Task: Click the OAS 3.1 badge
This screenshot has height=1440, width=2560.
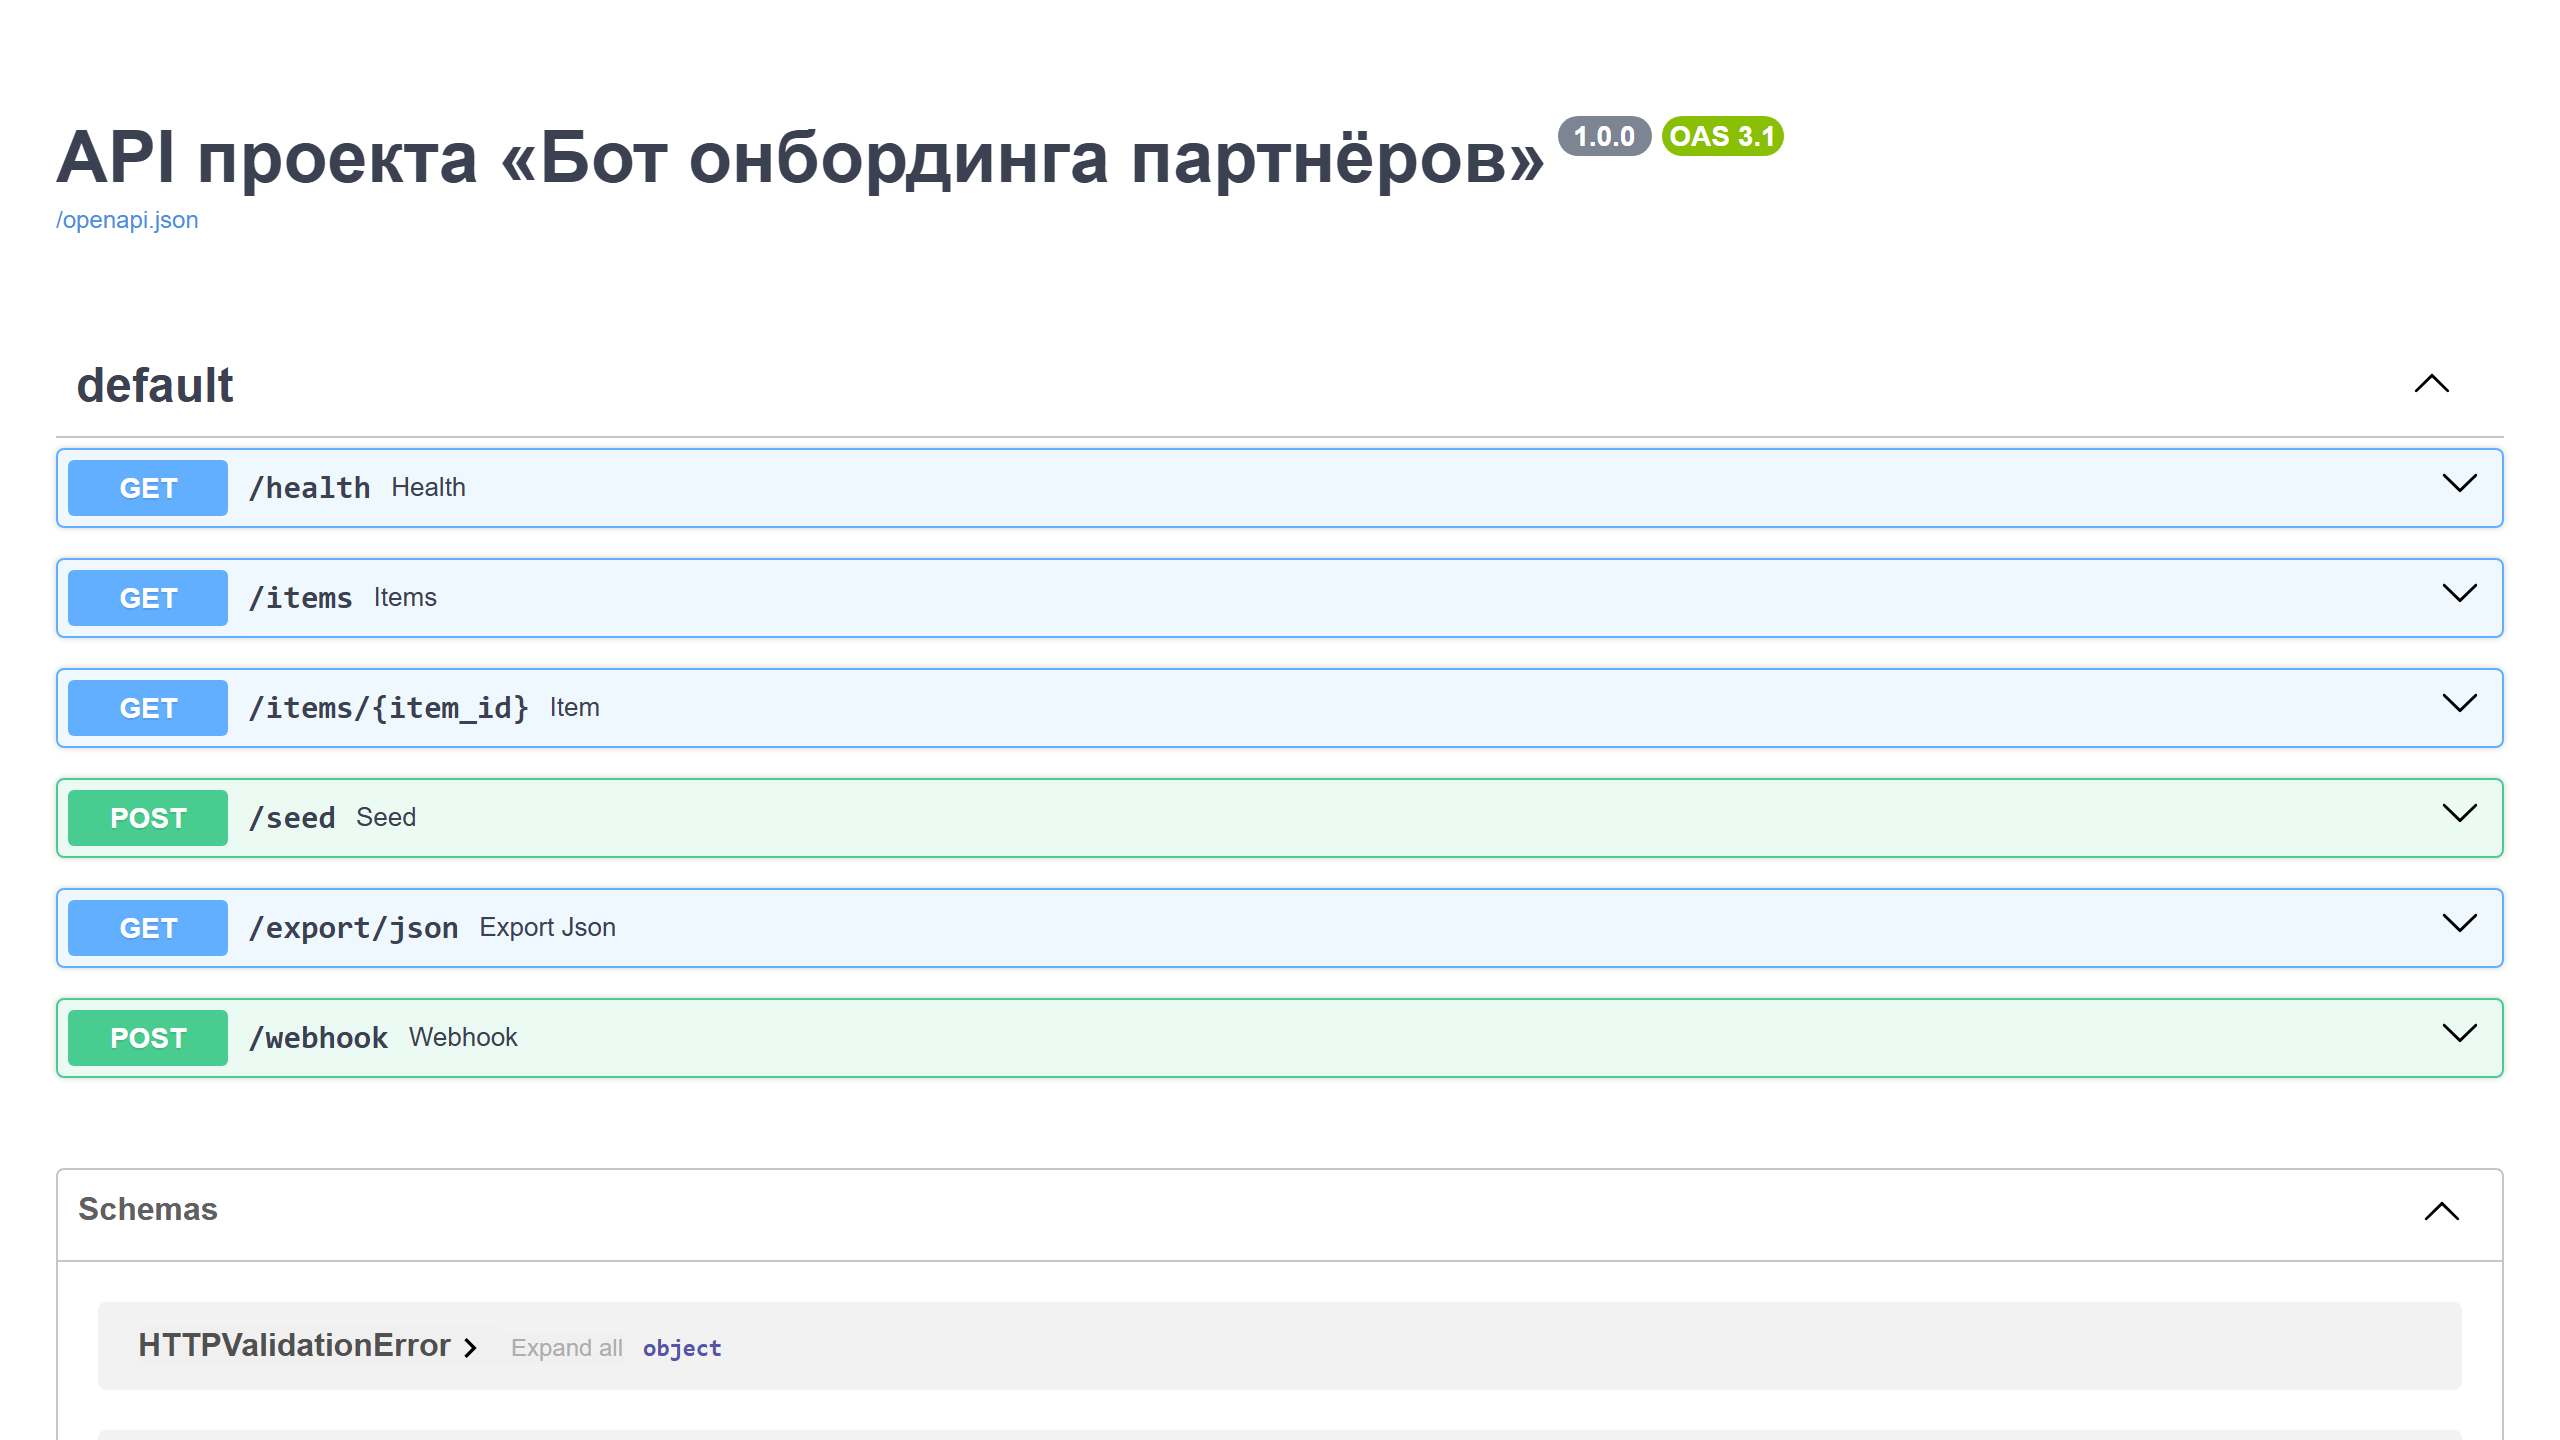Action: [1722, 136]
